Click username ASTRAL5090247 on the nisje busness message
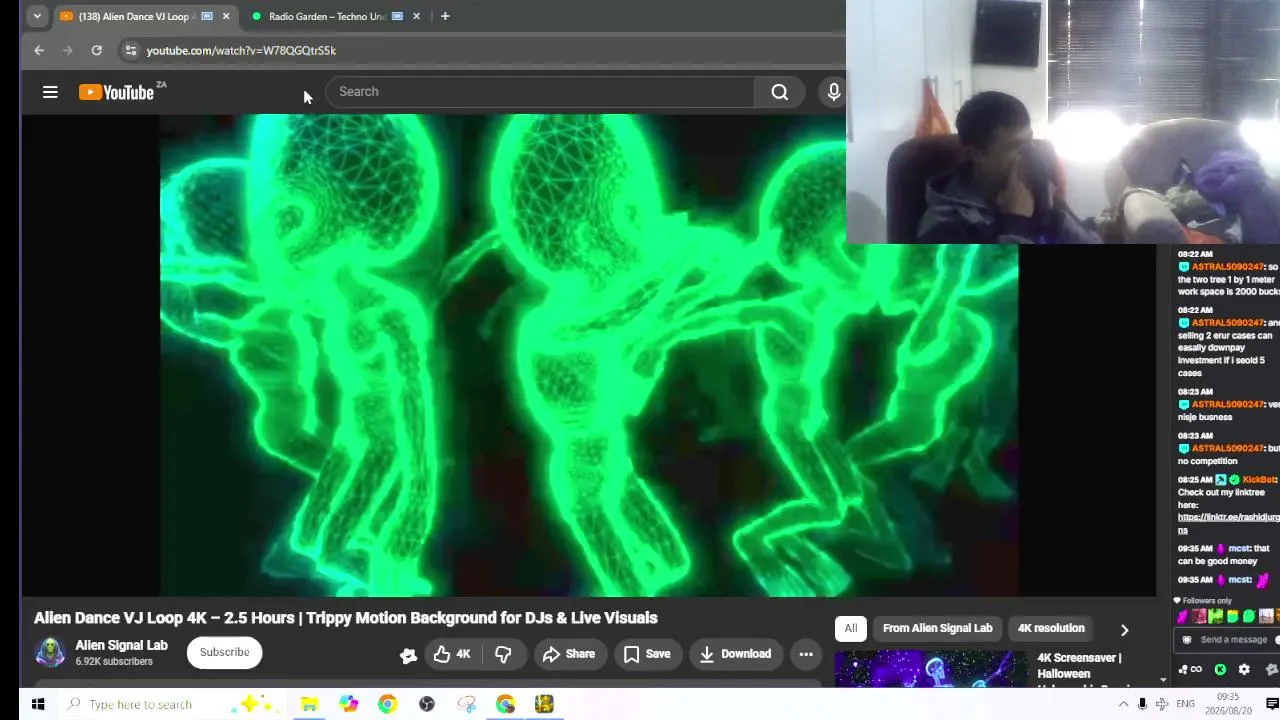 [1228, 404]
